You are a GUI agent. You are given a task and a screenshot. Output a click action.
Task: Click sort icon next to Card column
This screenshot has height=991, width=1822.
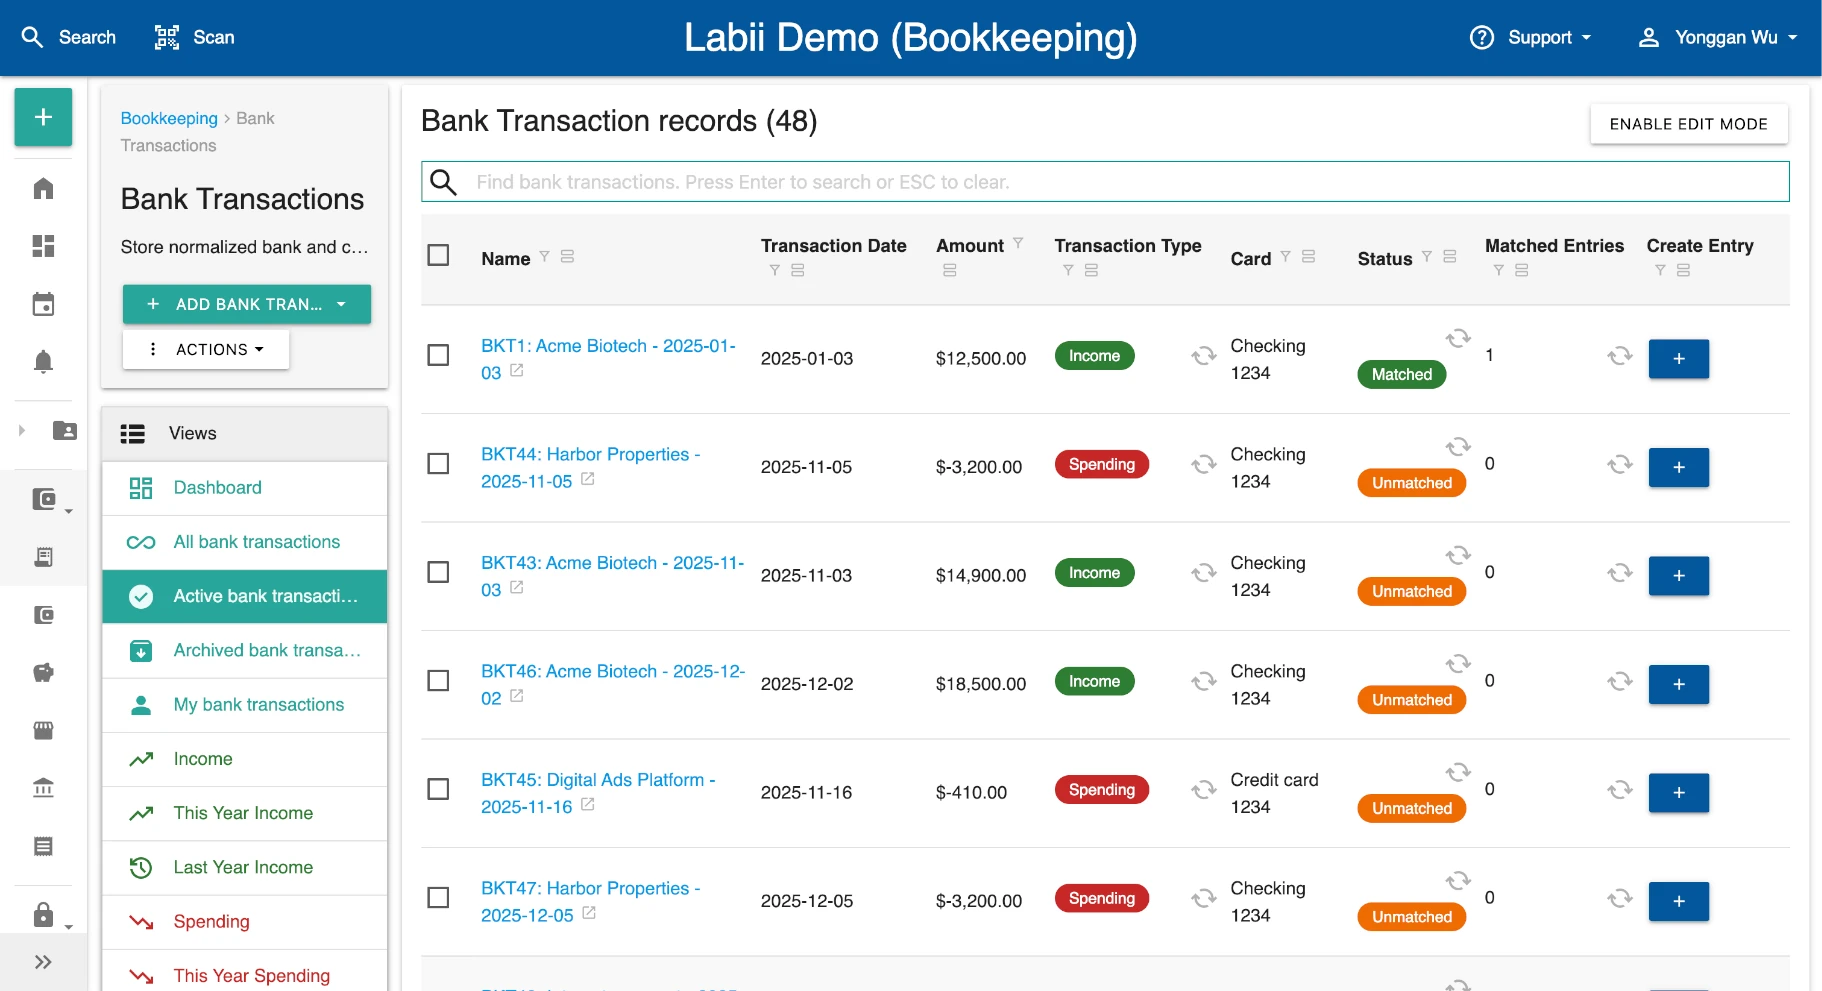[x=1309, y=256]
